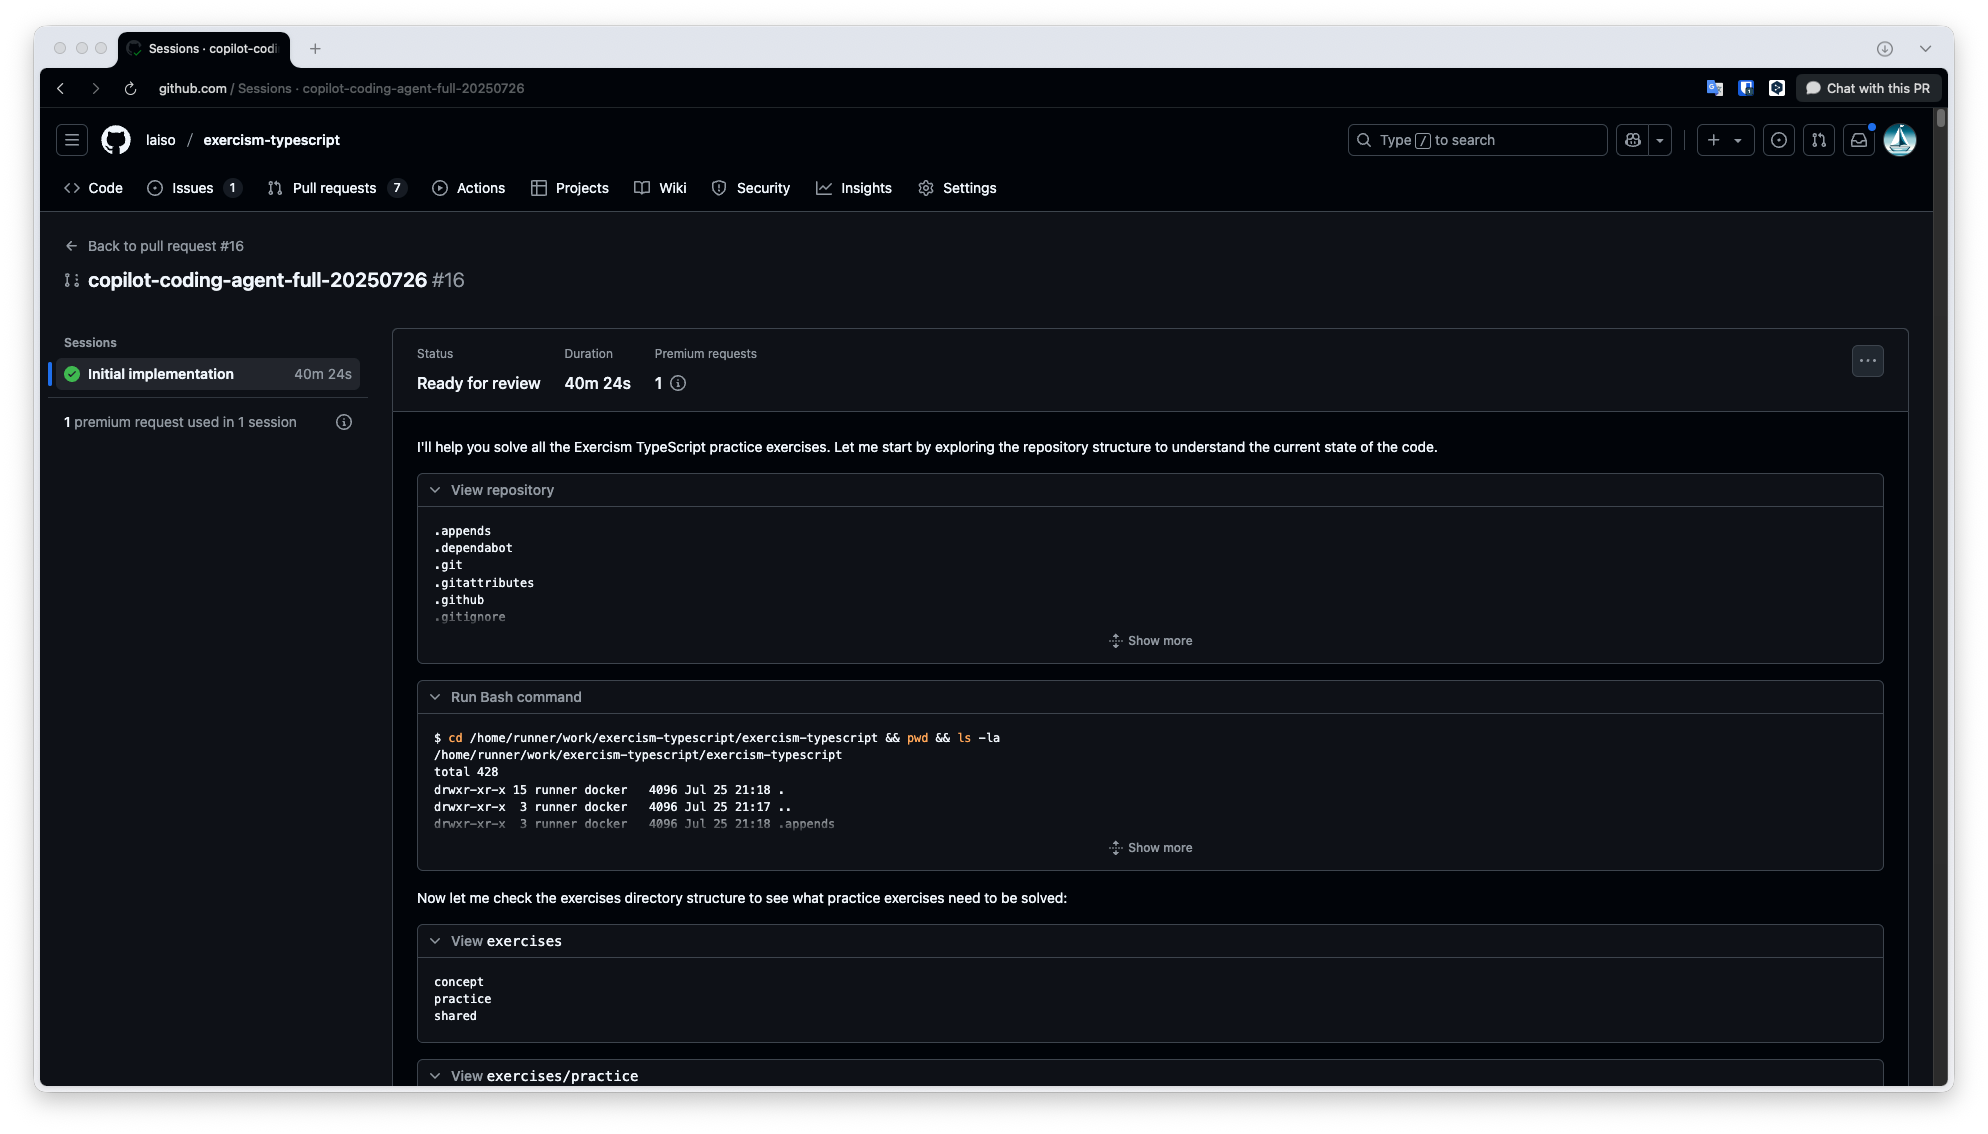Open the issues shortcut icon in header
The height and width of the screenshot is (1134, 1988).
pos(1779,140)
